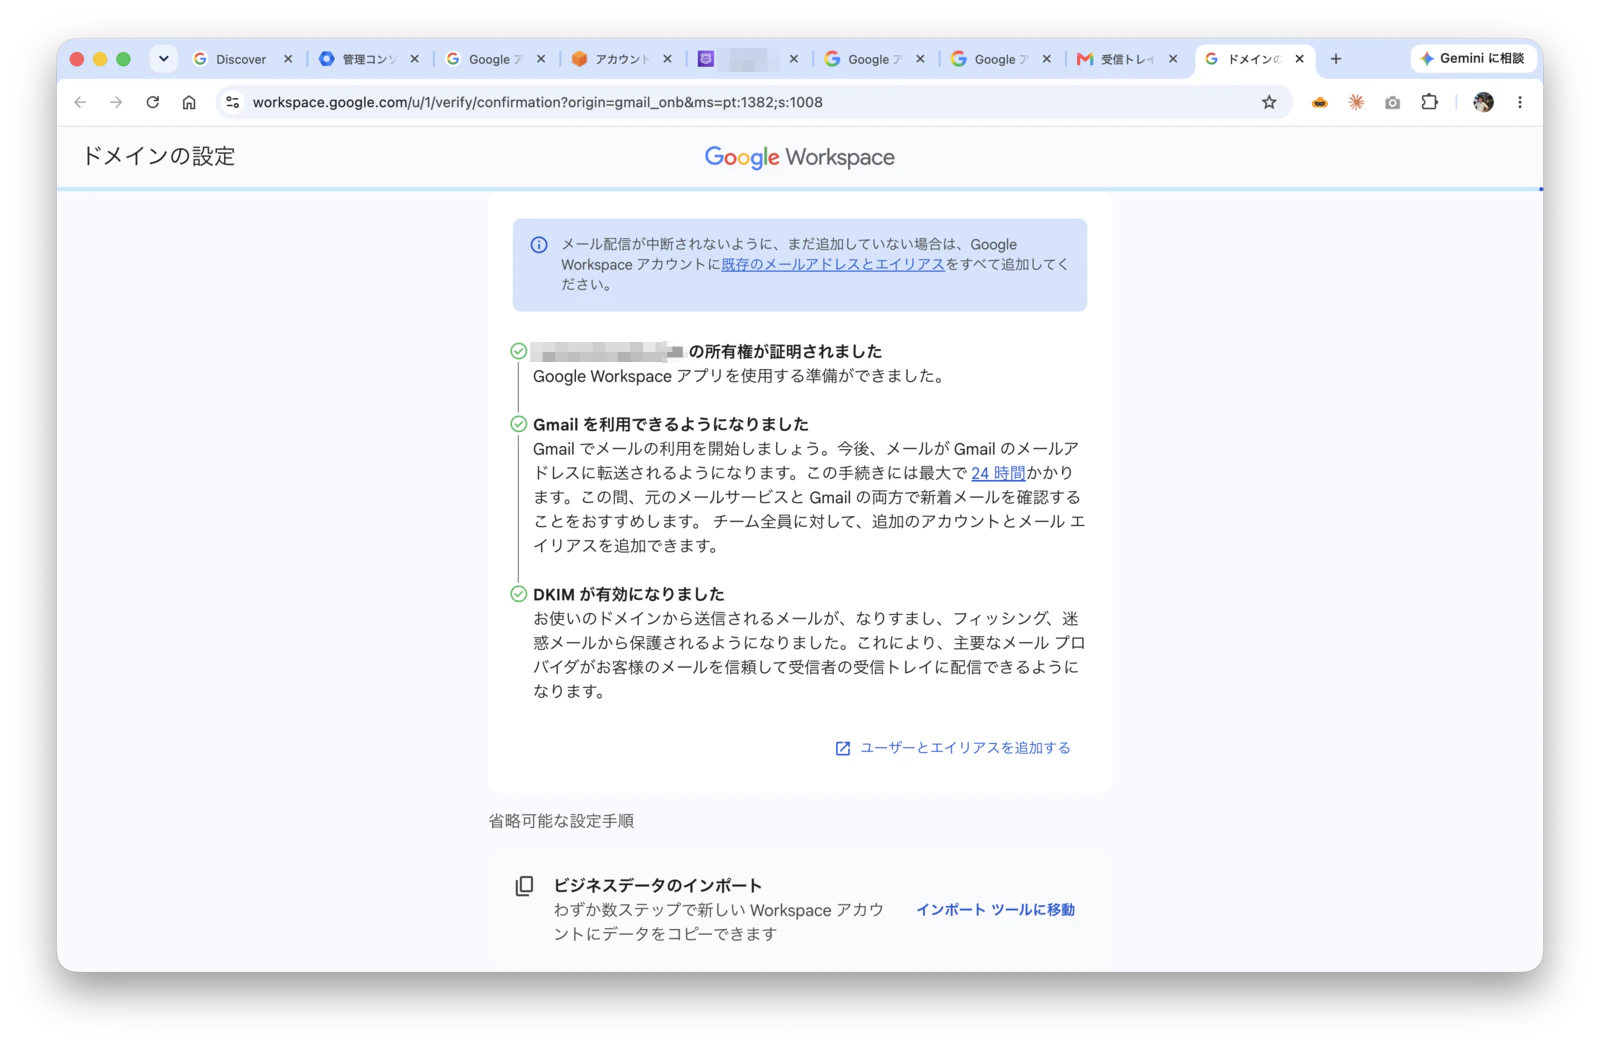Click the info icon in the blue notice
Screen dimensions: 1600x1047
click(x=539, y=245)
